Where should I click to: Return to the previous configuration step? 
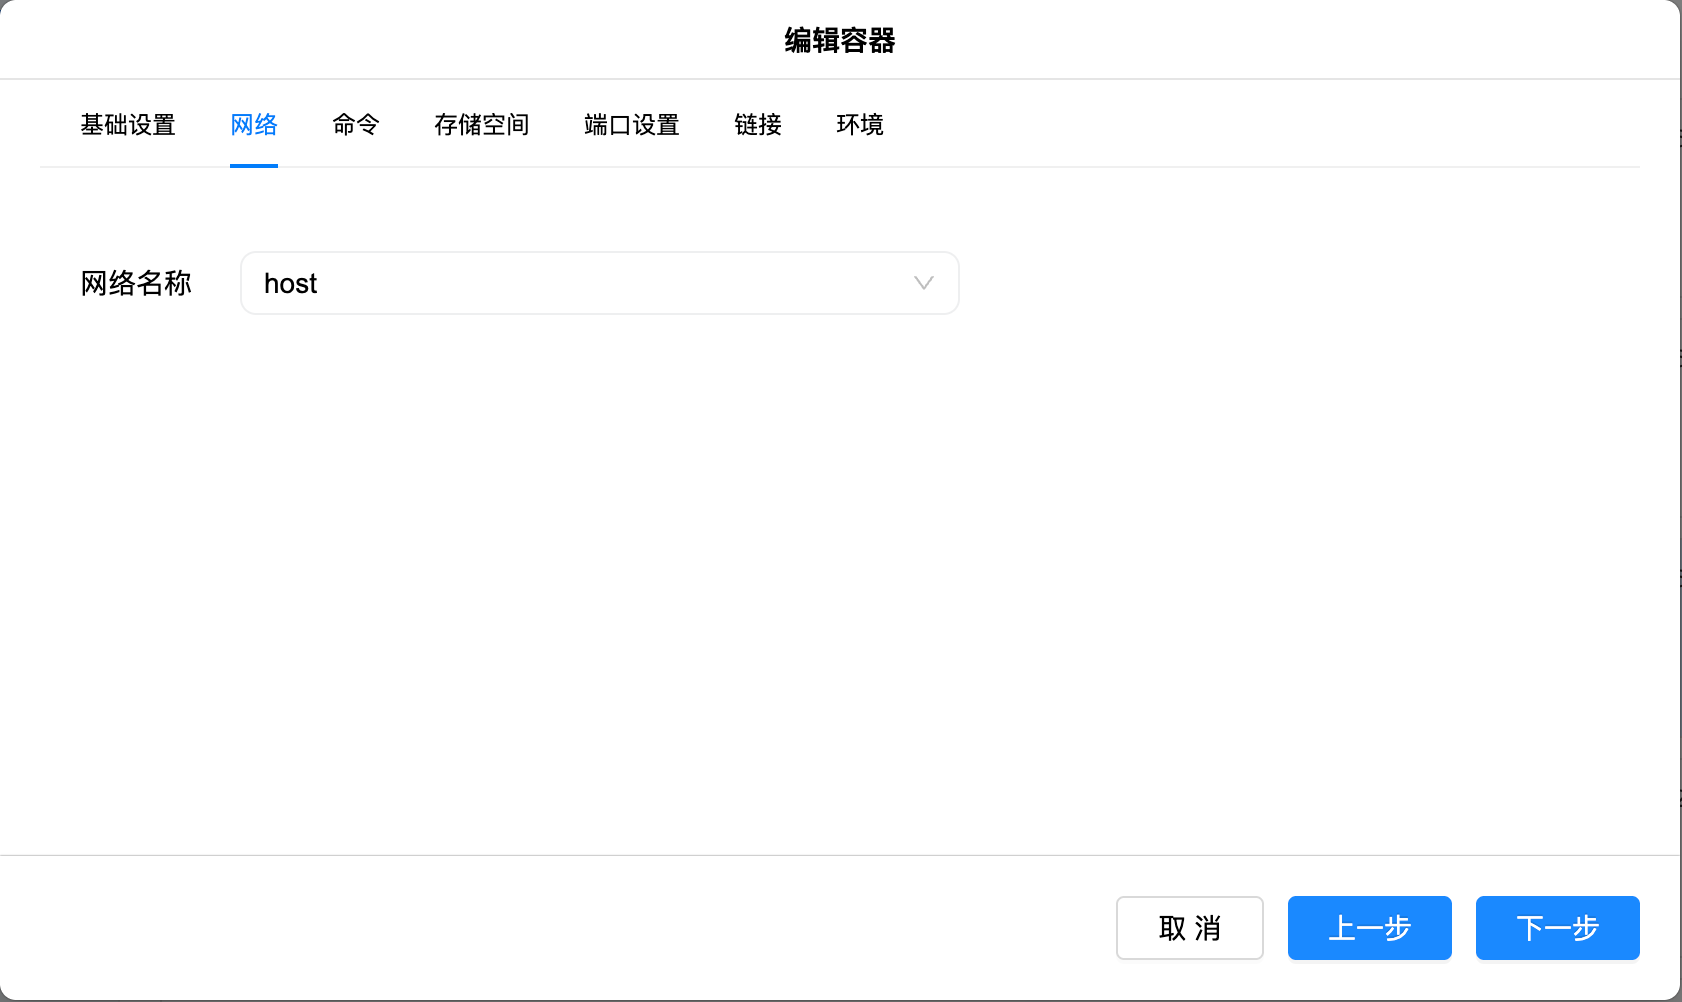[1369, 928]
